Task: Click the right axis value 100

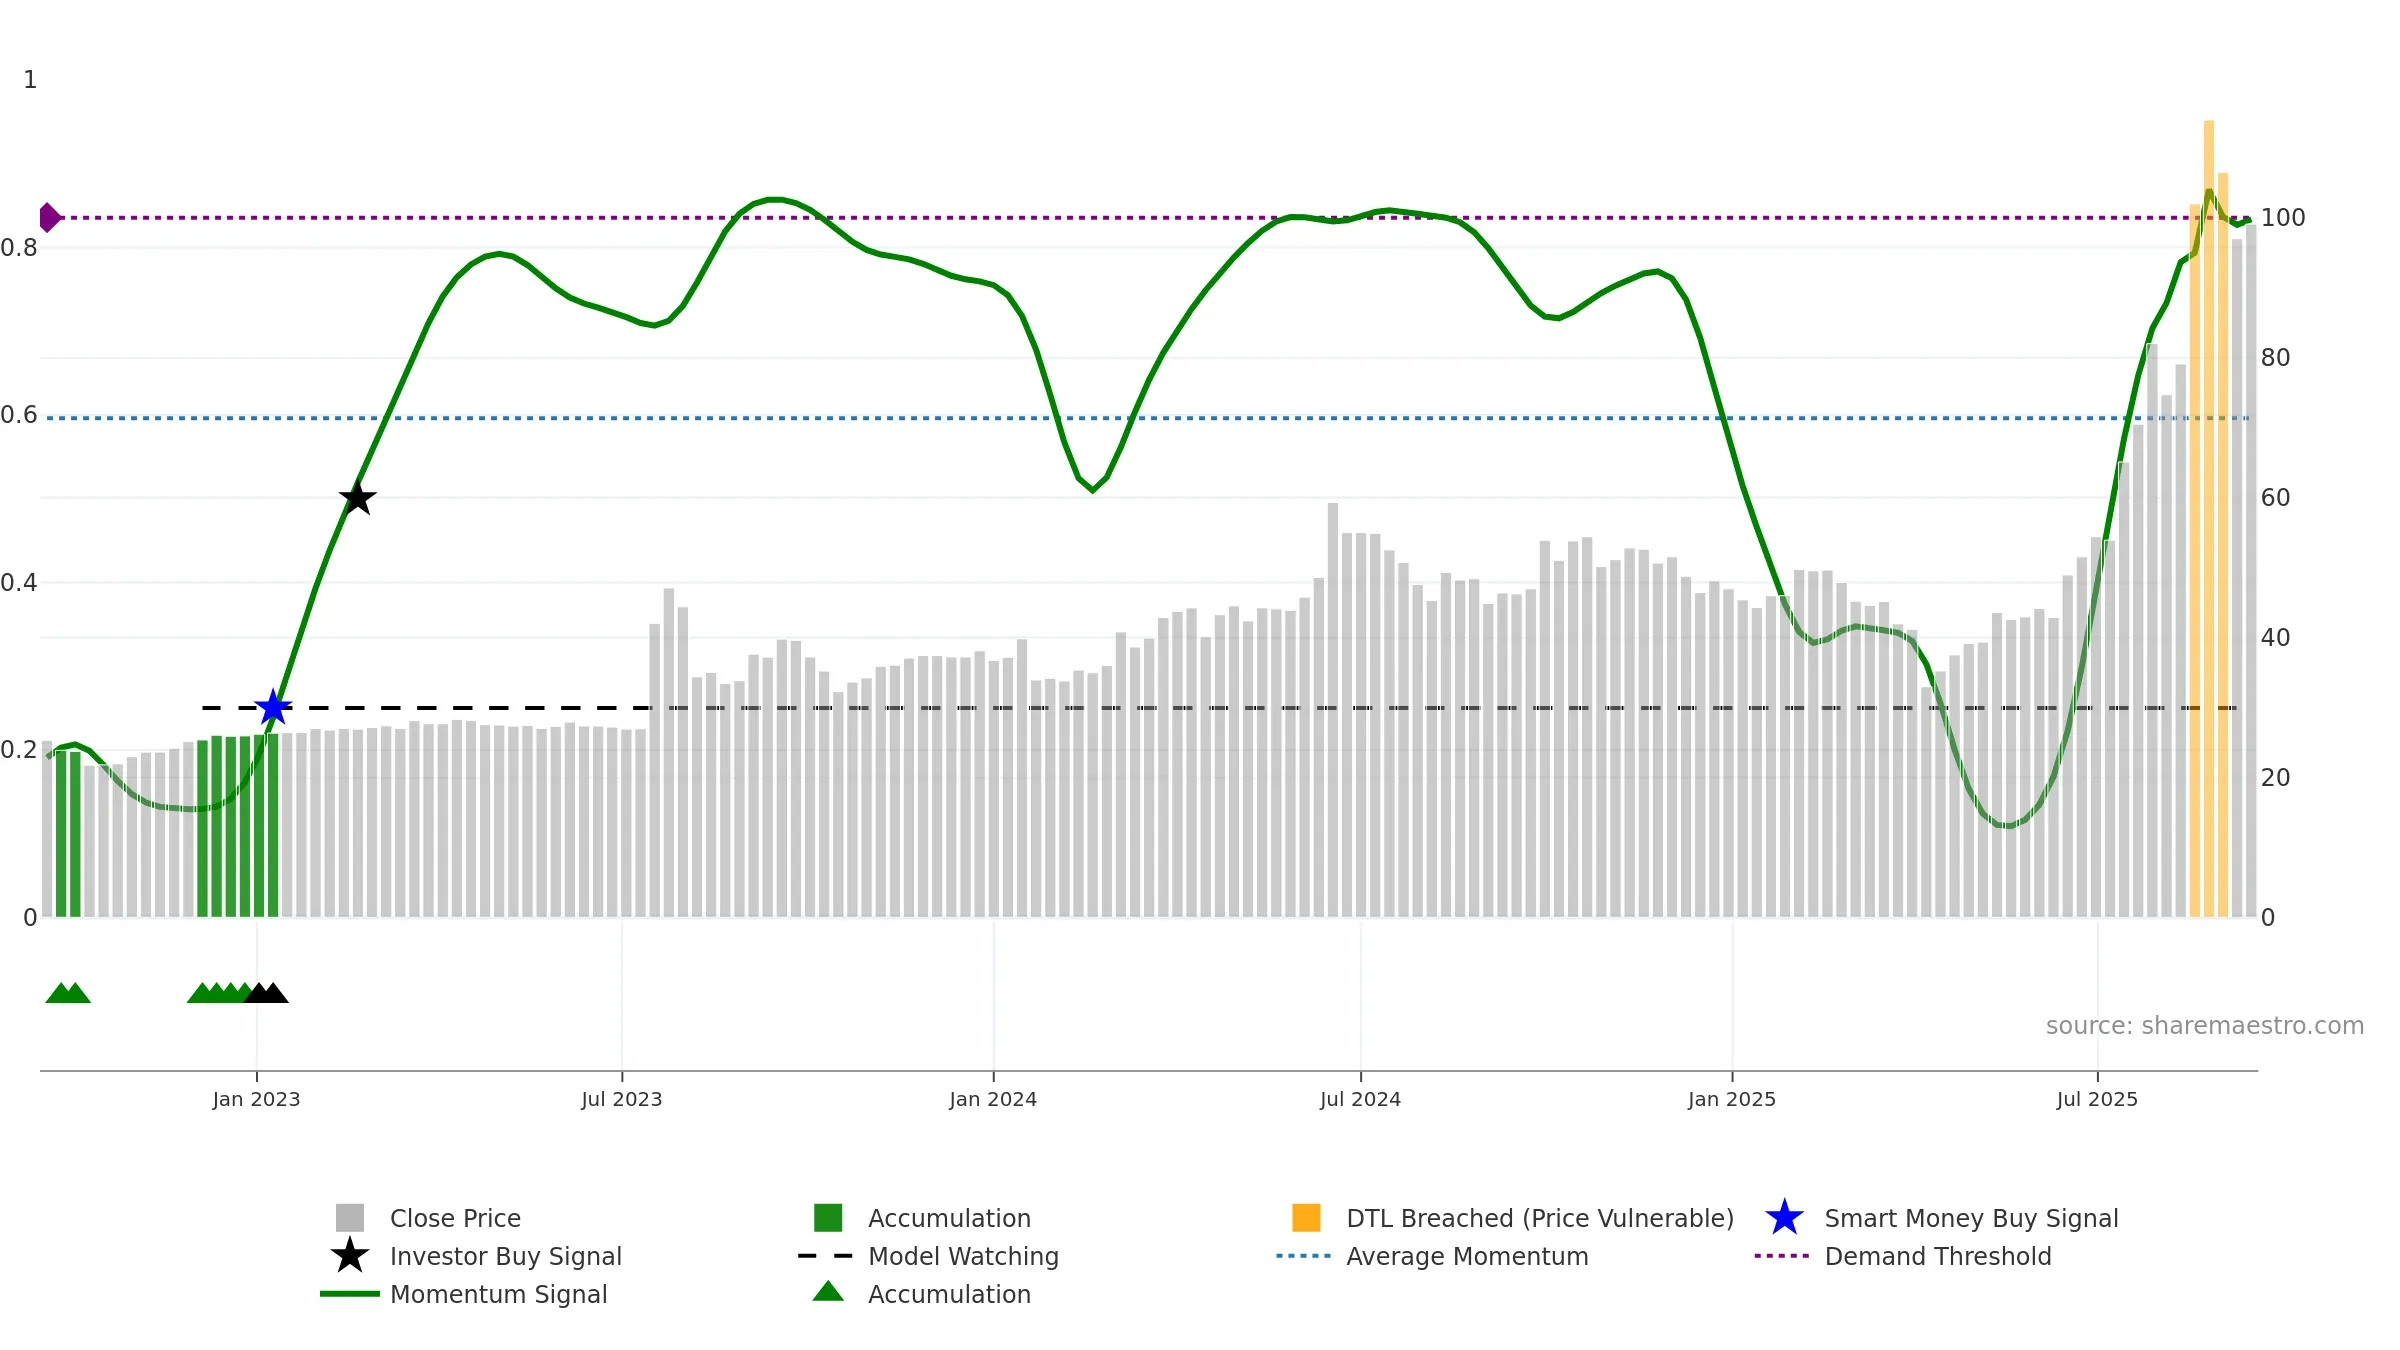Action: click(2283, 217)
